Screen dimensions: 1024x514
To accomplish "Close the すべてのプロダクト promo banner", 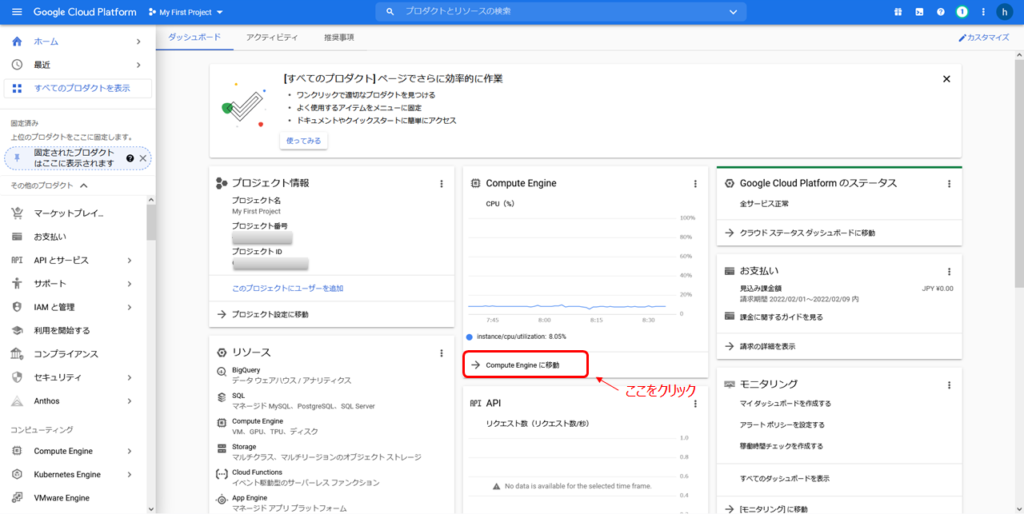I will (x=946, y=78).
